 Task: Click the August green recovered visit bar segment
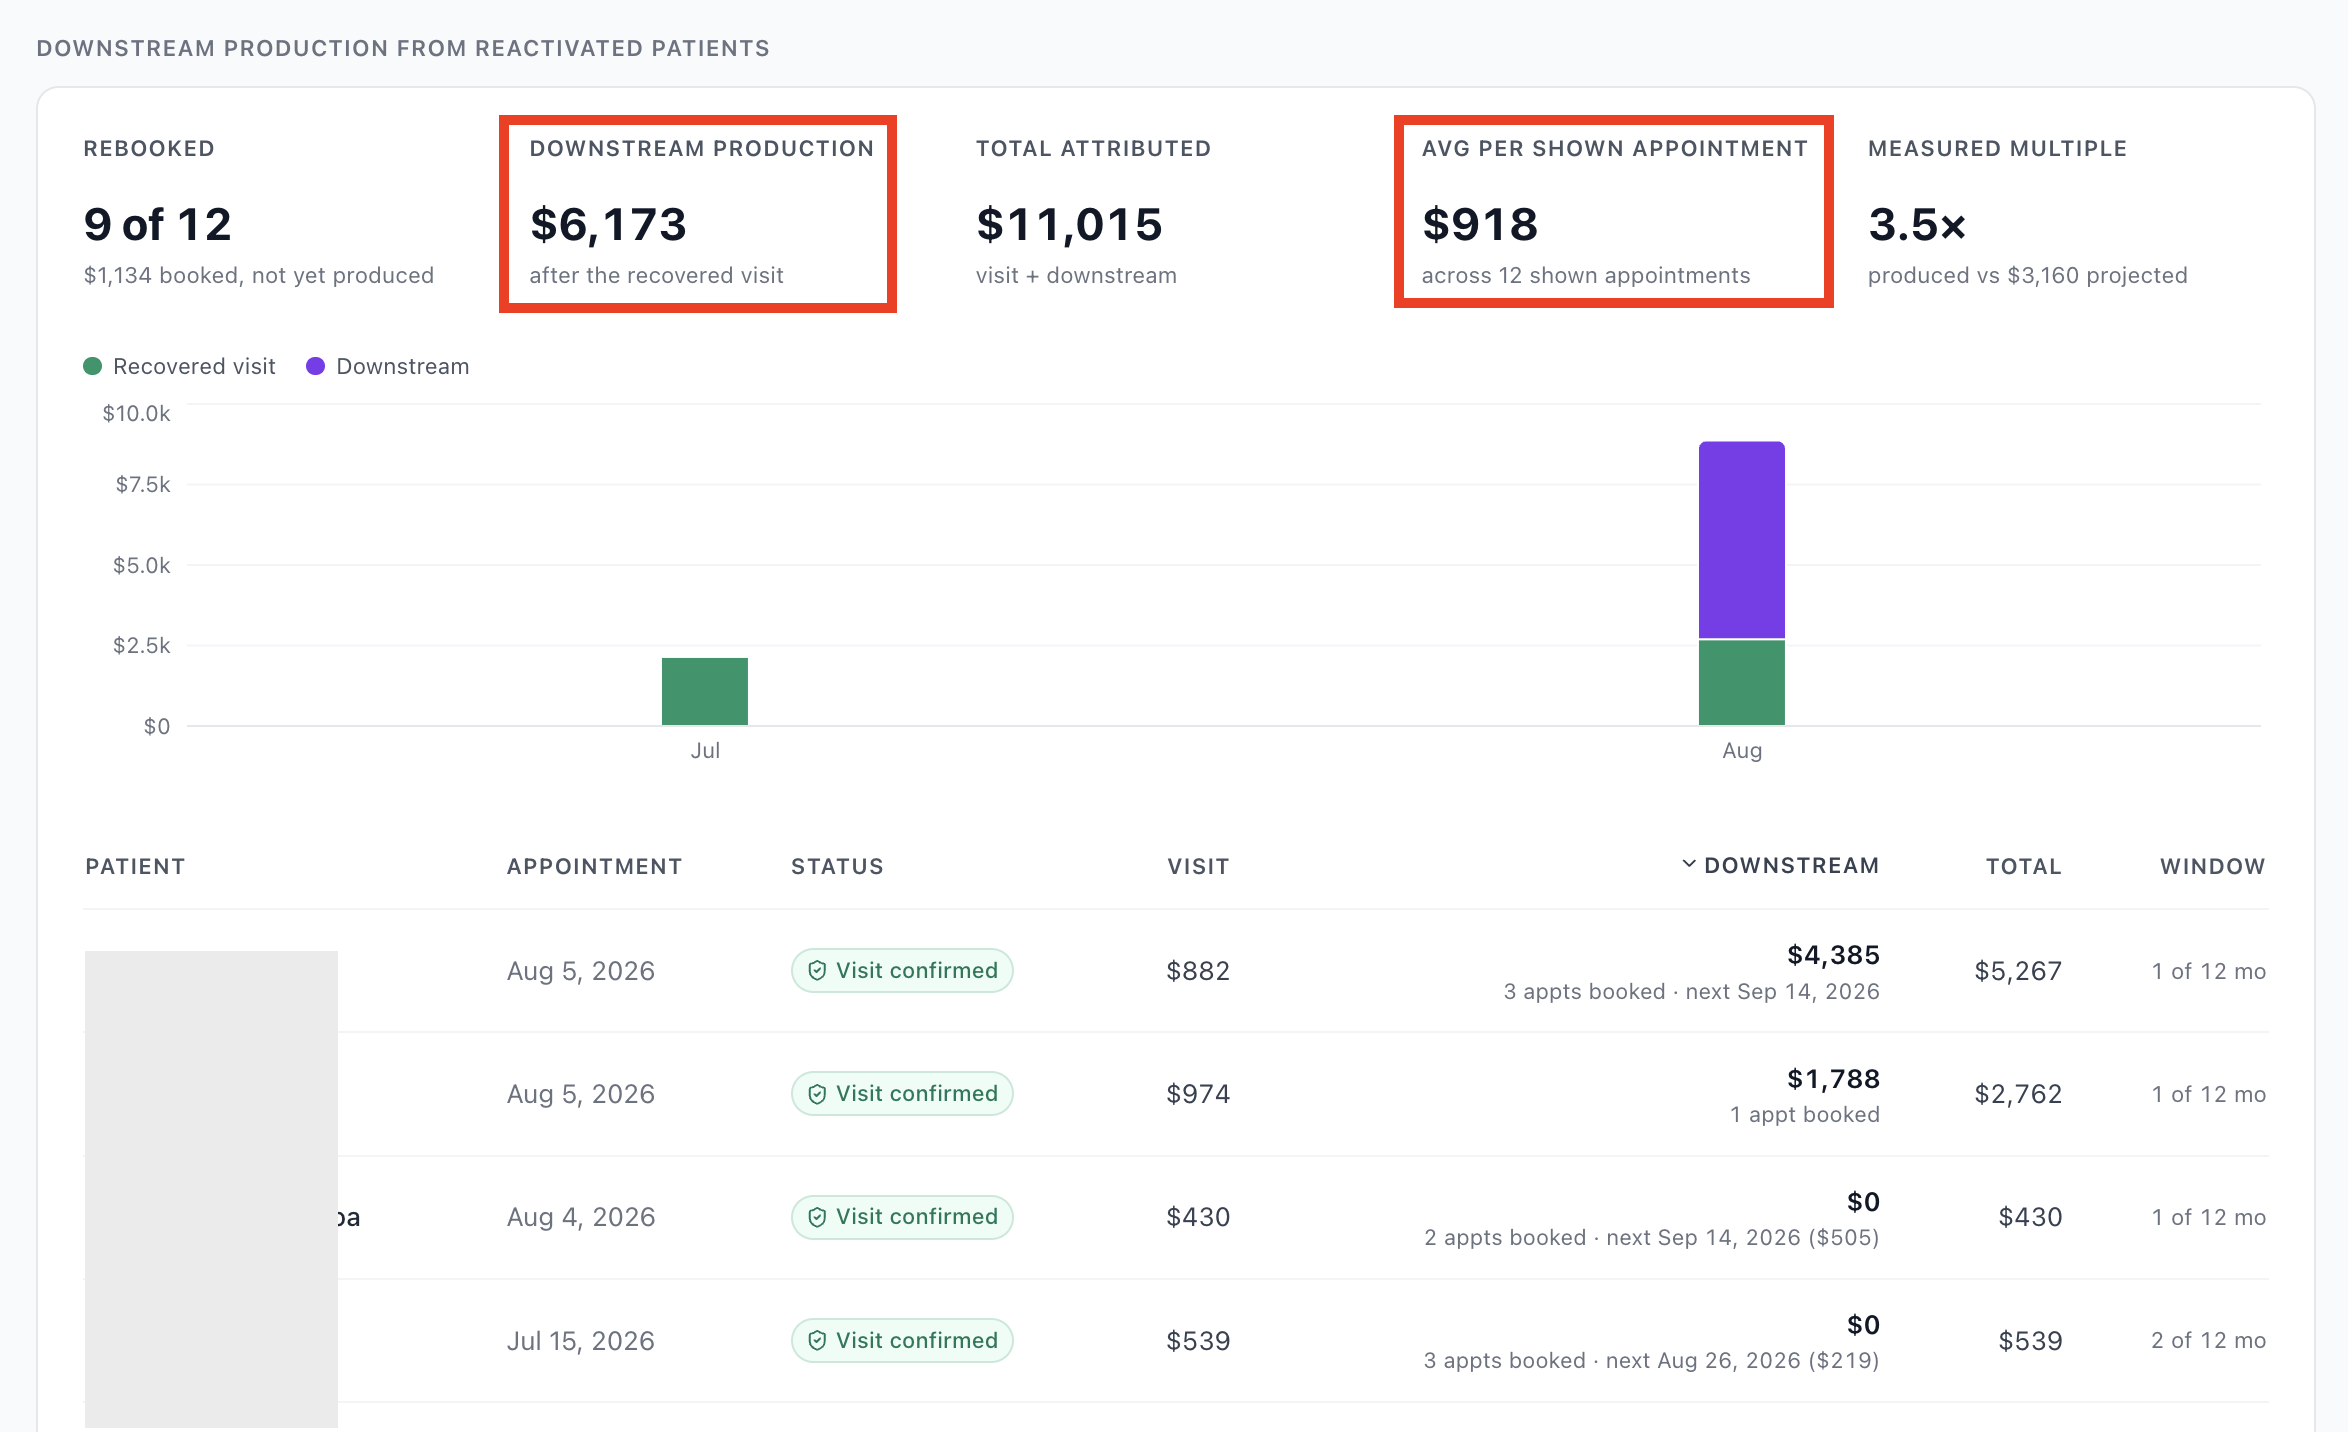1742,682
